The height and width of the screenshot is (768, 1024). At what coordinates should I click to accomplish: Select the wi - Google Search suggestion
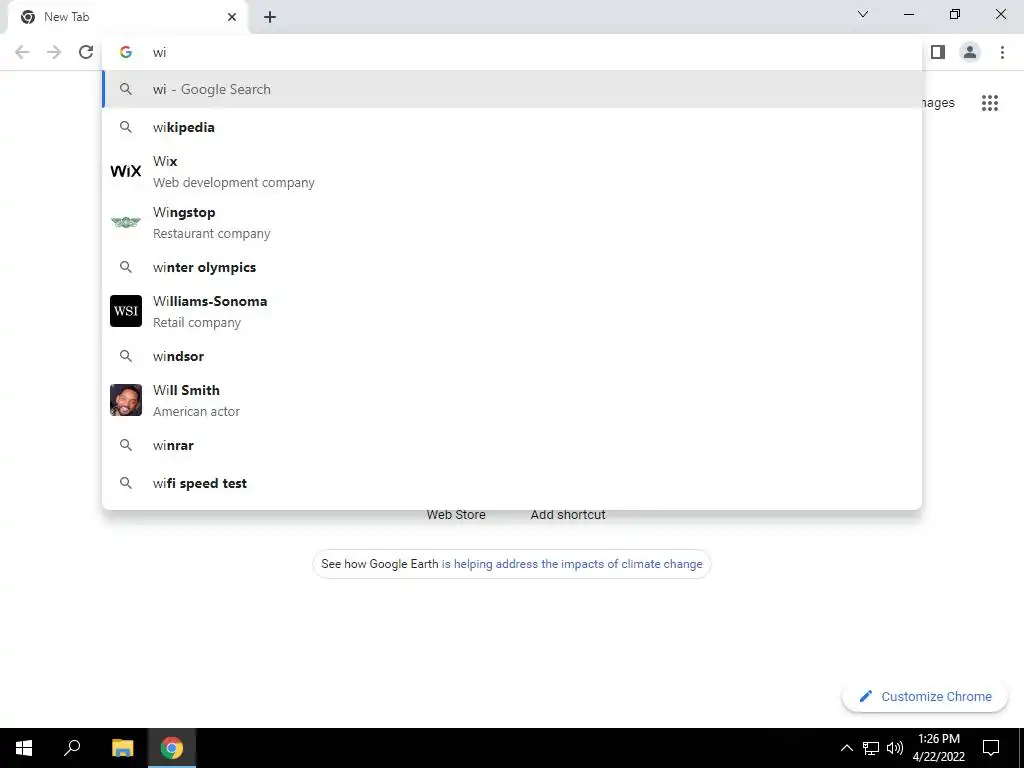point(512,89)
